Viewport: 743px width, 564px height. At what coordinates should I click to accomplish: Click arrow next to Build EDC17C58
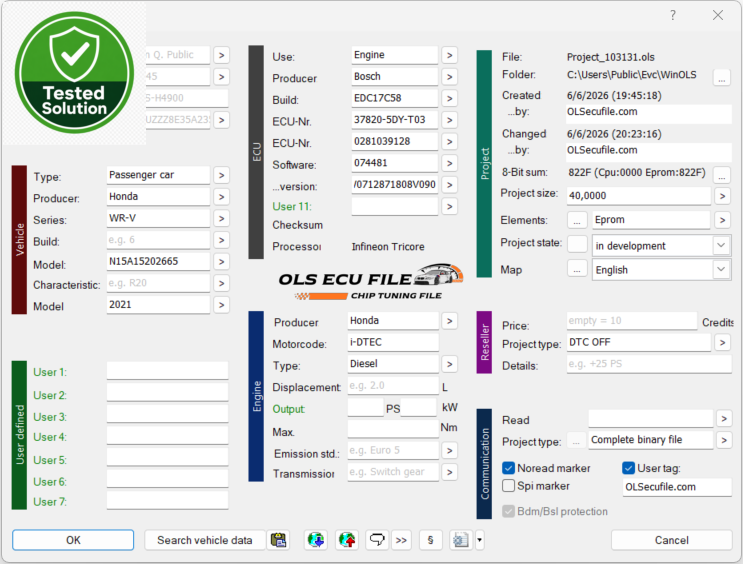pyautogui.click(x=449, y=99)
